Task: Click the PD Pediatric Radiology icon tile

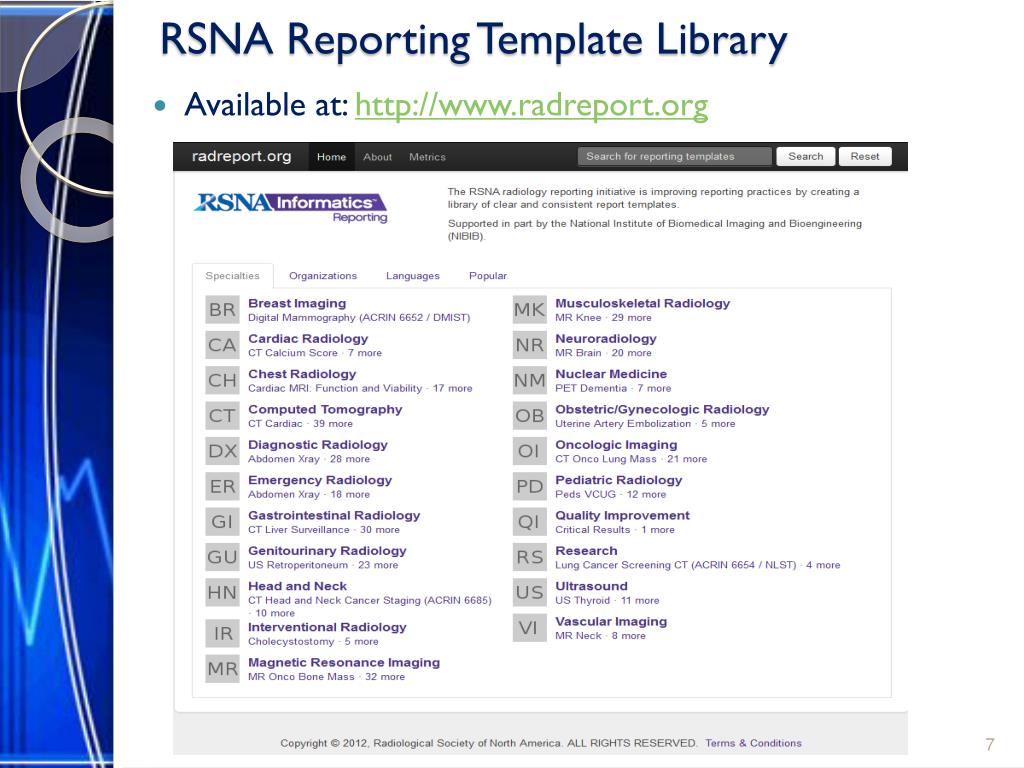Action: [530, 487]
